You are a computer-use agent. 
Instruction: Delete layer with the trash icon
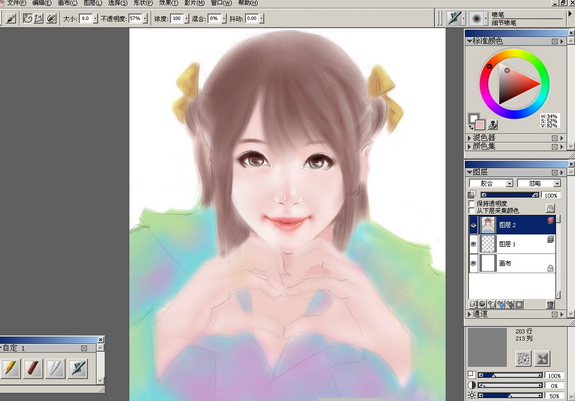[550, 304]
